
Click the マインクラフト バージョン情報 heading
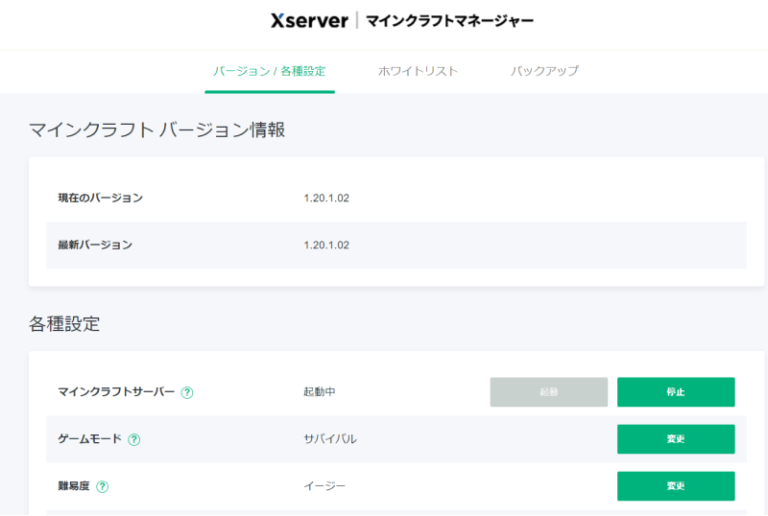tap(157, 129)
